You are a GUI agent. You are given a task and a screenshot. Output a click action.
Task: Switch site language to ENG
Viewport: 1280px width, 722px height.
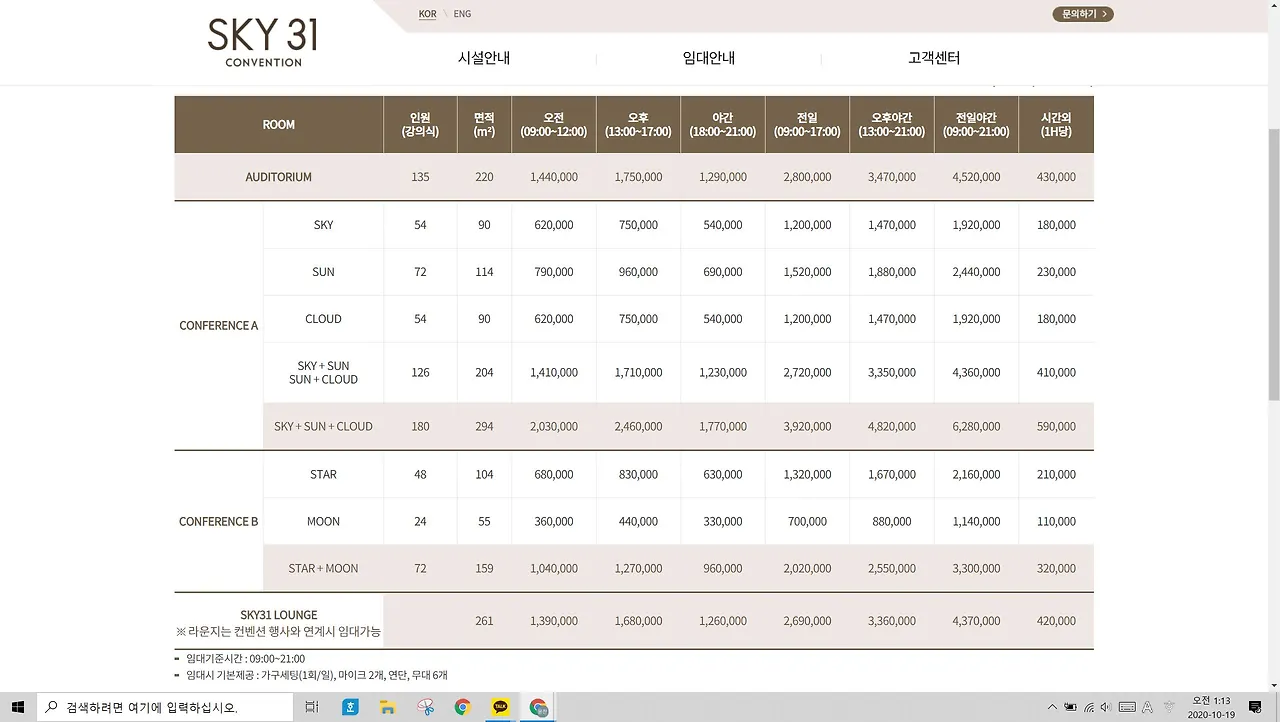[462, 14]
